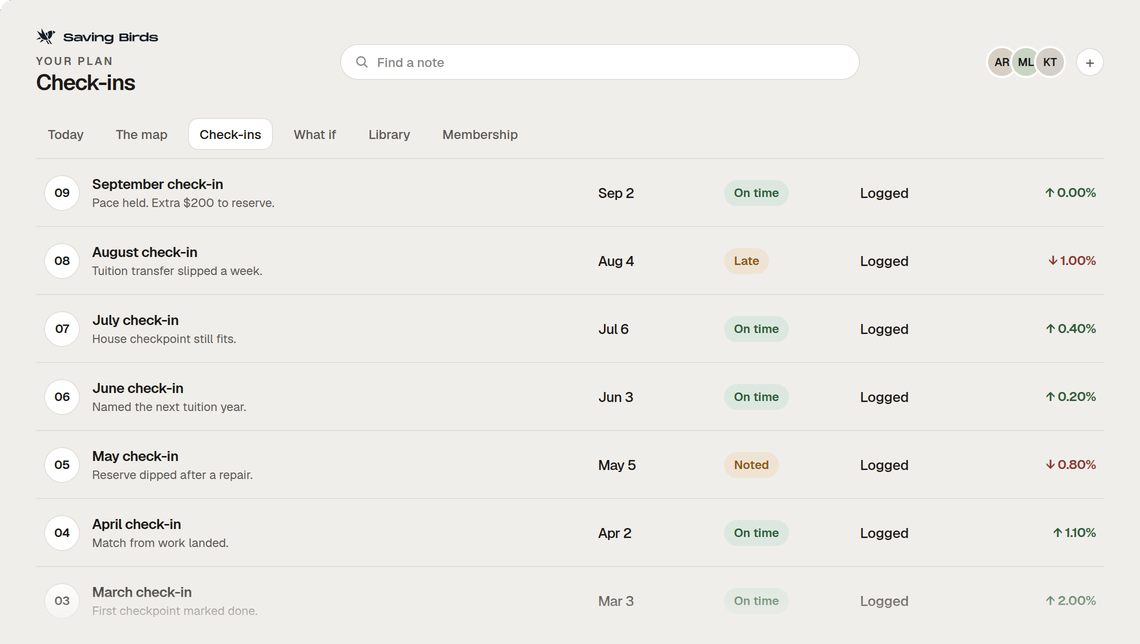Click the Apr 2 date
Screen dimensions: 1140x644
[615, 533]
